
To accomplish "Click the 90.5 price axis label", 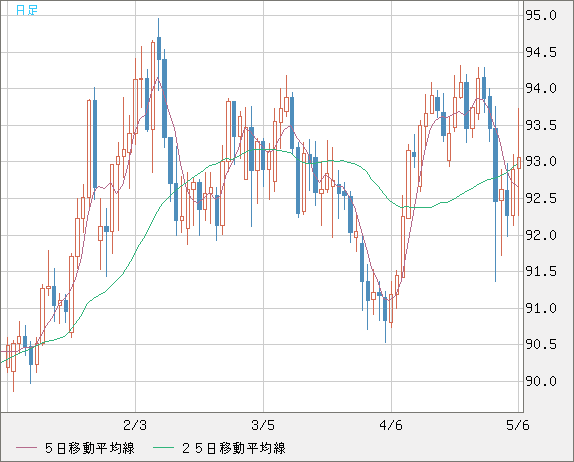I will (541, 344).
